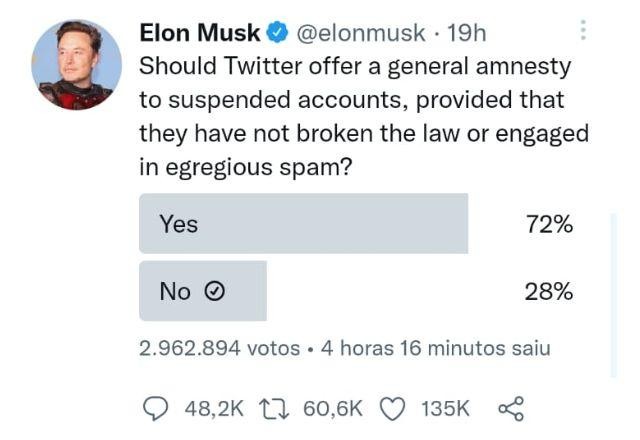Click the 60,6K retweet count

coord(332,408)
